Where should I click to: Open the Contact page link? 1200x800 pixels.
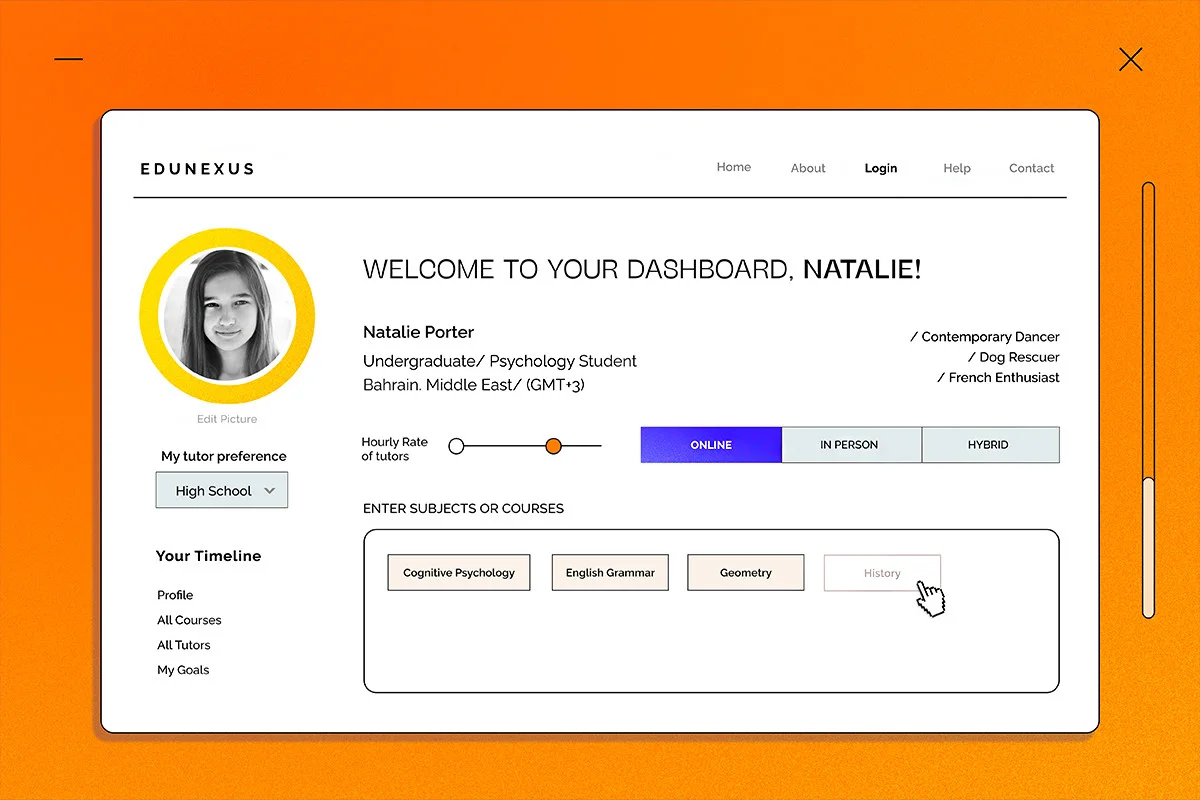point(1032,168)
